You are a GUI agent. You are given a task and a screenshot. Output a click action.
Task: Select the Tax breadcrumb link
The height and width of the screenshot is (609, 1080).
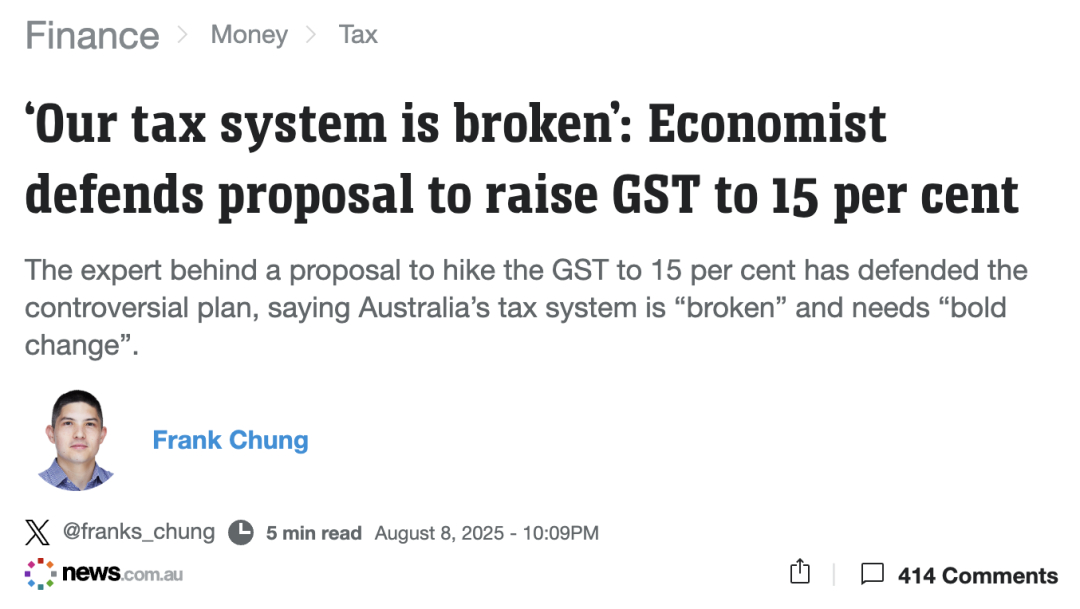(x=358, y=35)
